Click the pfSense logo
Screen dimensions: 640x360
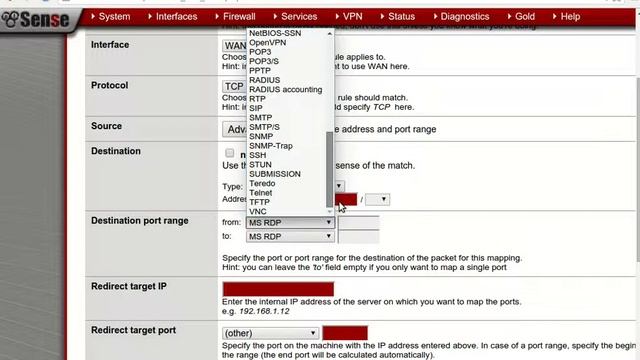point(36,19)
